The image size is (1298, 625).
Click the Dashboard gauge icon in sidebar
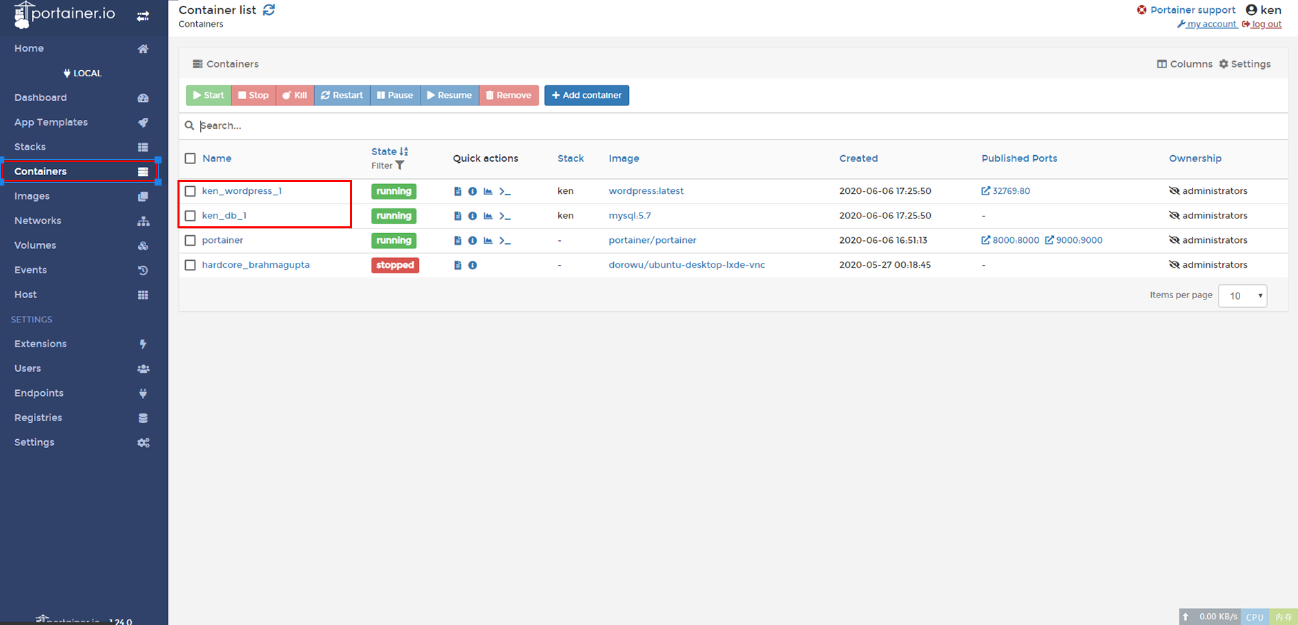pyautogui.click(x=143, y=98)
